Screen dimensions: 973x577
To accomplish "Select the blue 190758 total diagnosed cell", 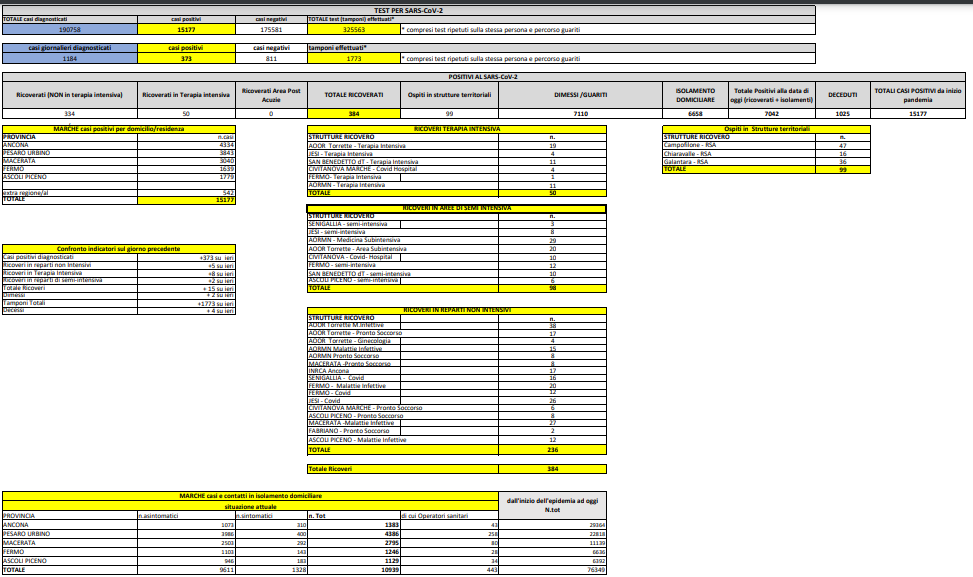I will (68, 30).
